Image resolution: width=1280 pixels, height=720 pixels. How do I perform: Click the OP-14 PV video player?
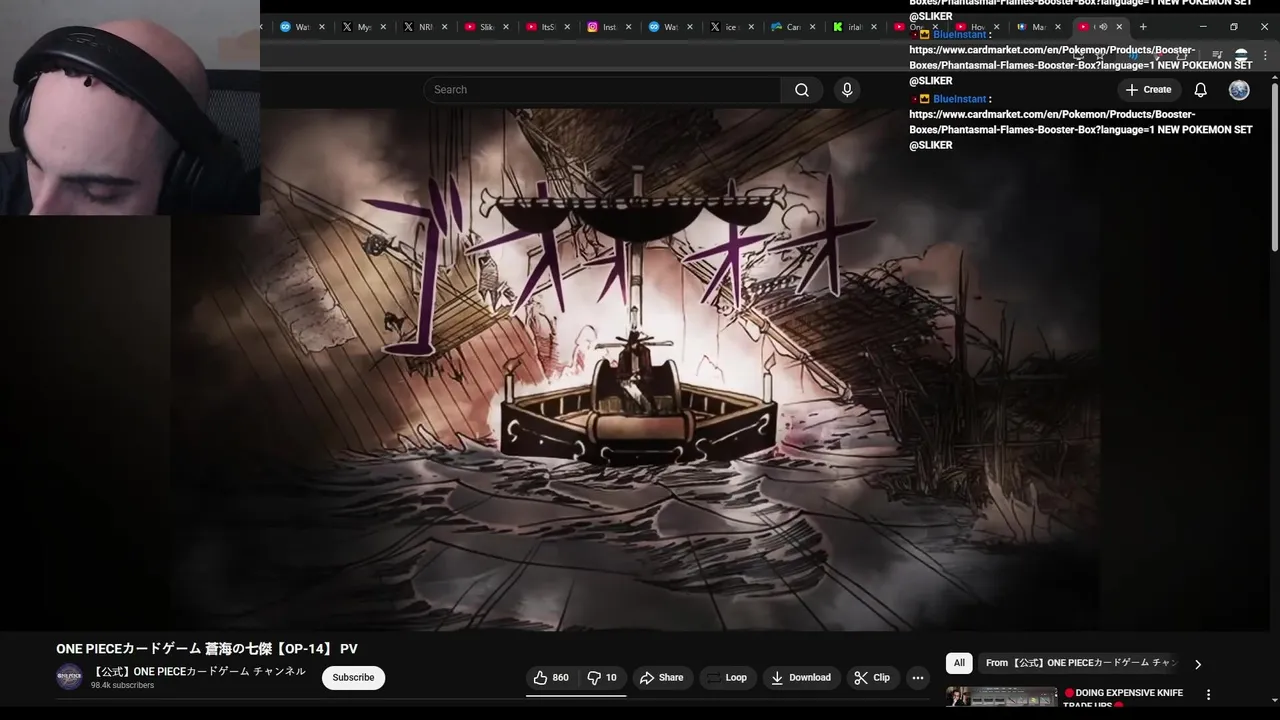(635, 368)
